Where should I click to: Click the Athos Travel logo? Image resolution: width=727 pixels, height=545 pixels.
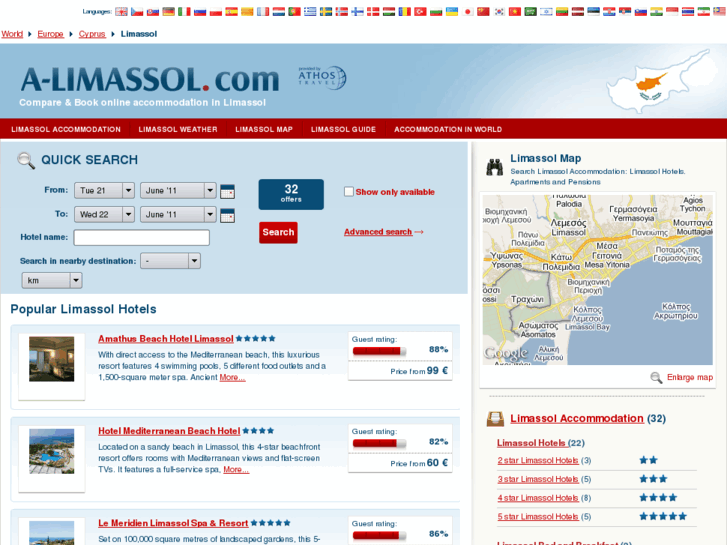pos(322,78)
